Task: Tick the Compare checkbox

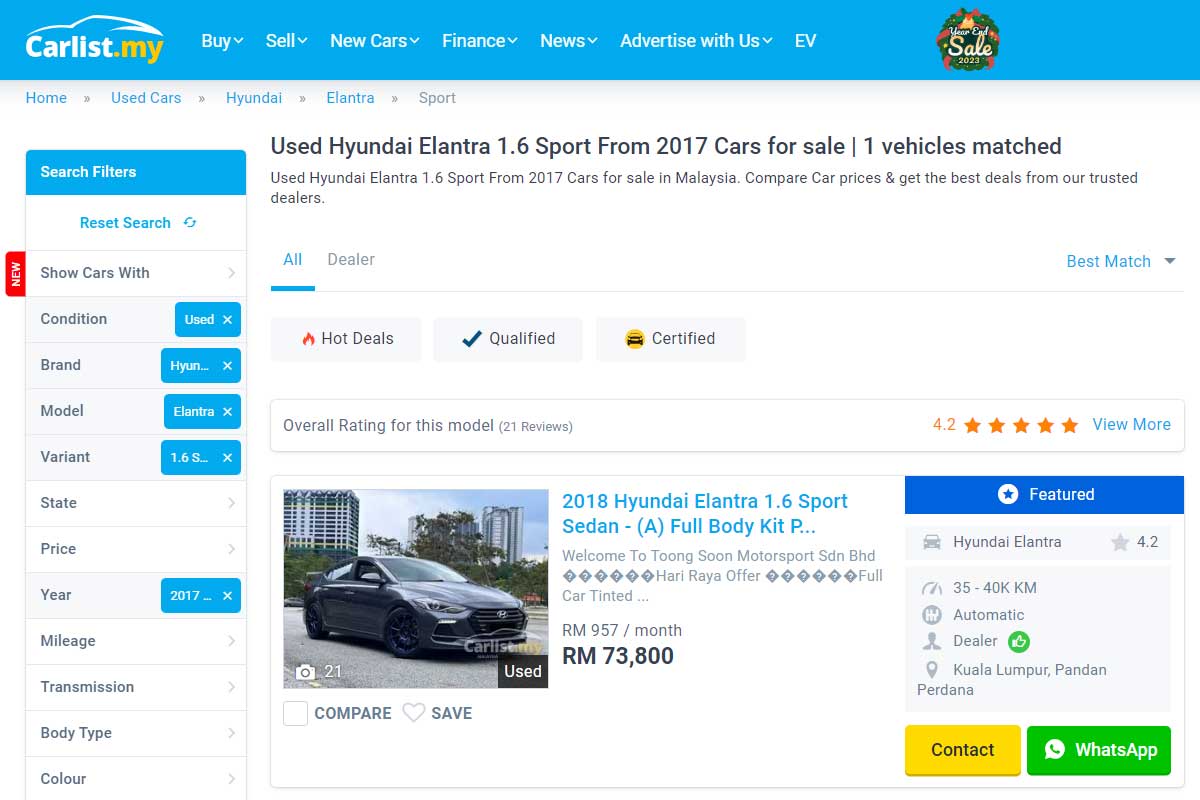Action: [295, 713]
